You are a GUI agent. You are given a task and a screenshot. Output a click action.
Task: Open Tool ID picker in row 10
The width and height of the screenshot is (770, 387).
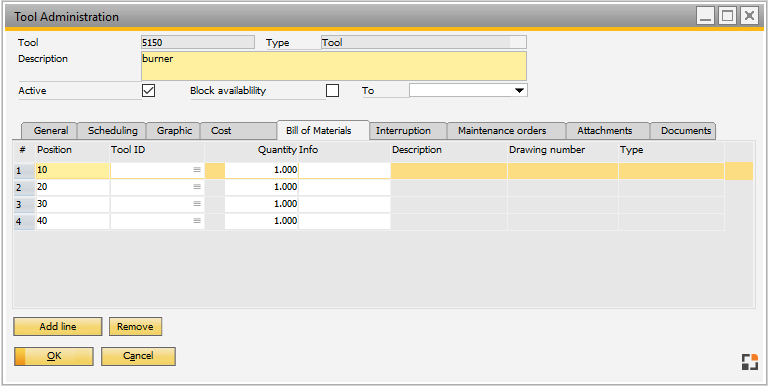coord(197,170)
